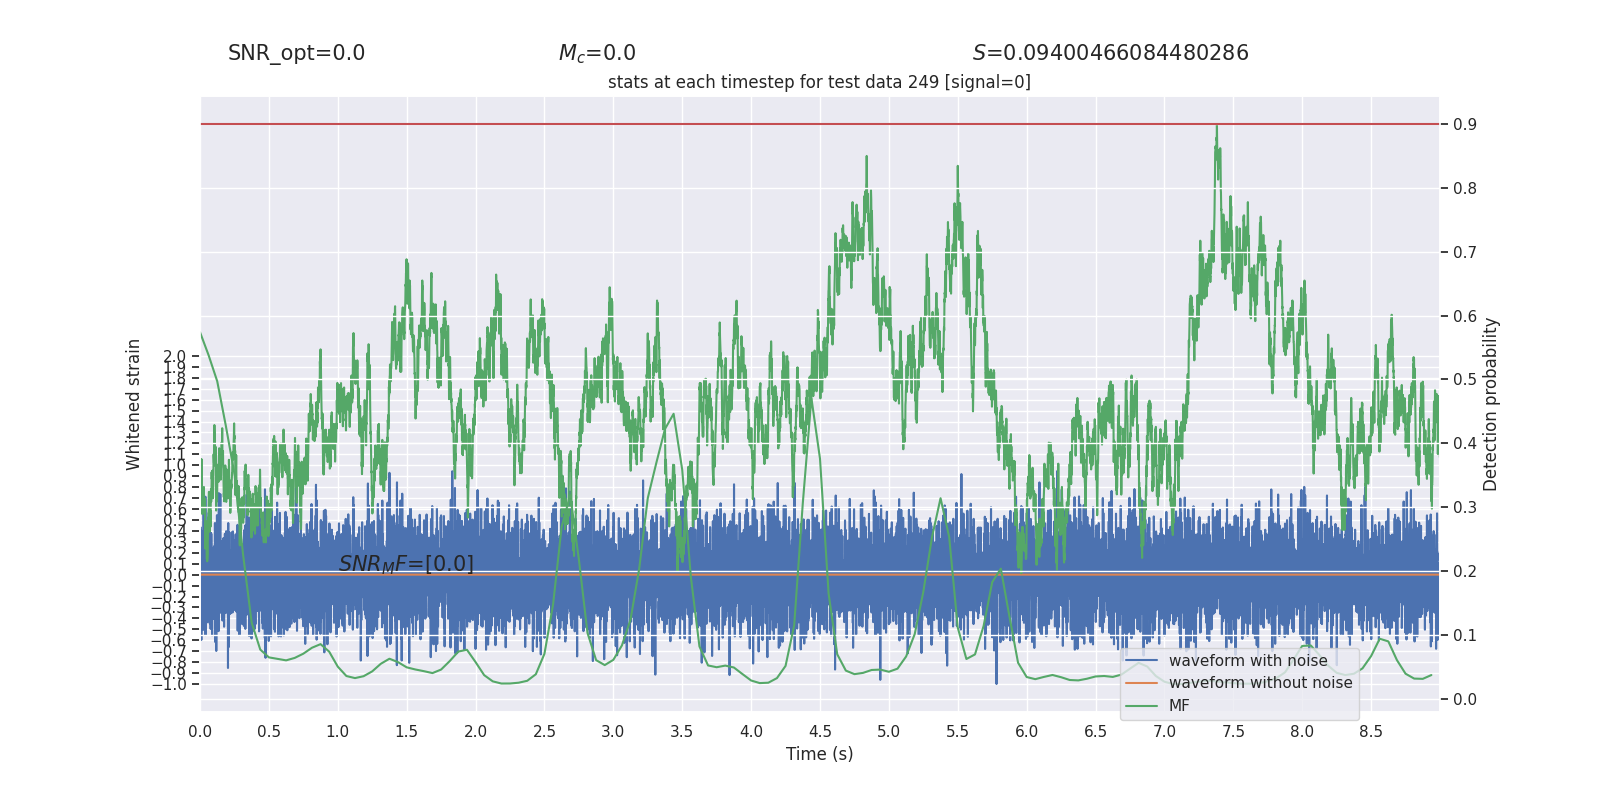Click the Whitened strain axis label
Image resolution: width=1600 pixels, height=800 pixels.
point(133,405)
